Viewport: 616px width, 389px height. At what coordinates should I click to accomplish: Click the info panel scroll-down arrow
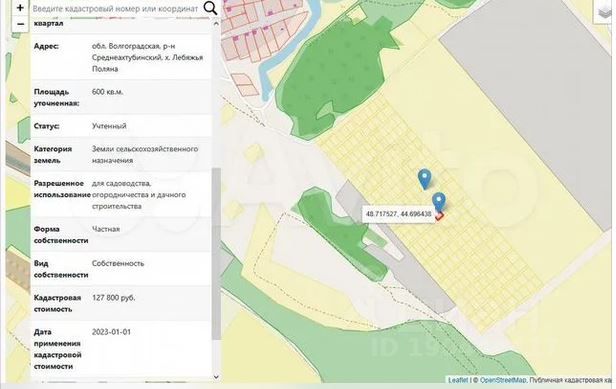pos(216,376)
